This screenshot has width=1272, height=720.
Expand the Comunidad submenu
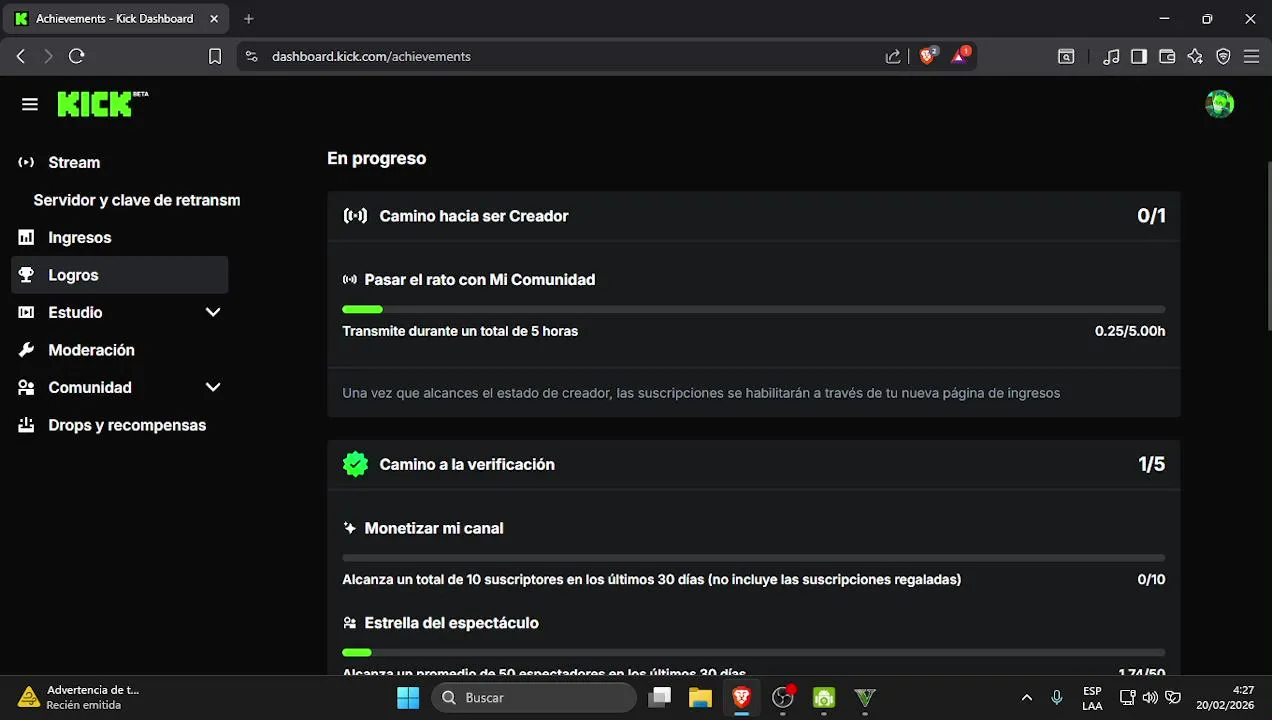[x=213, y=387]
